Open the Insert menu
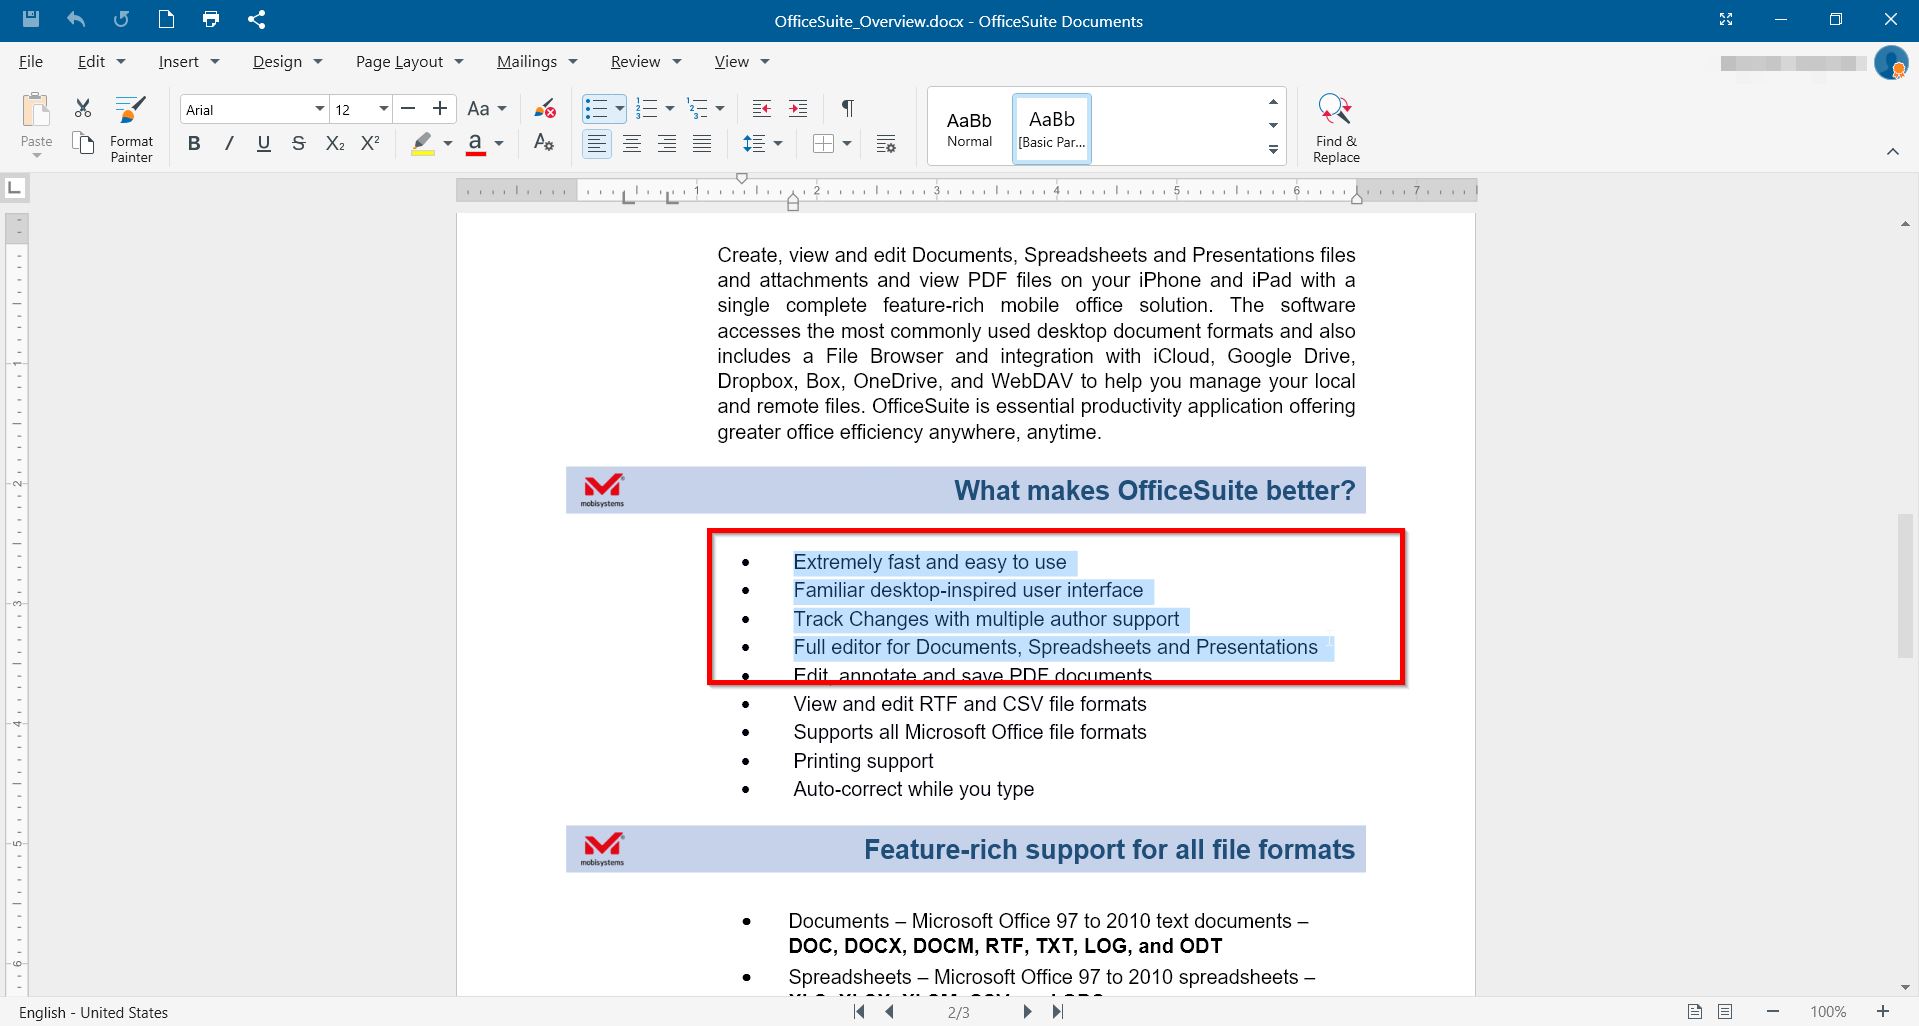This screenshot has height=1026, width=1919. click(188, 62)
